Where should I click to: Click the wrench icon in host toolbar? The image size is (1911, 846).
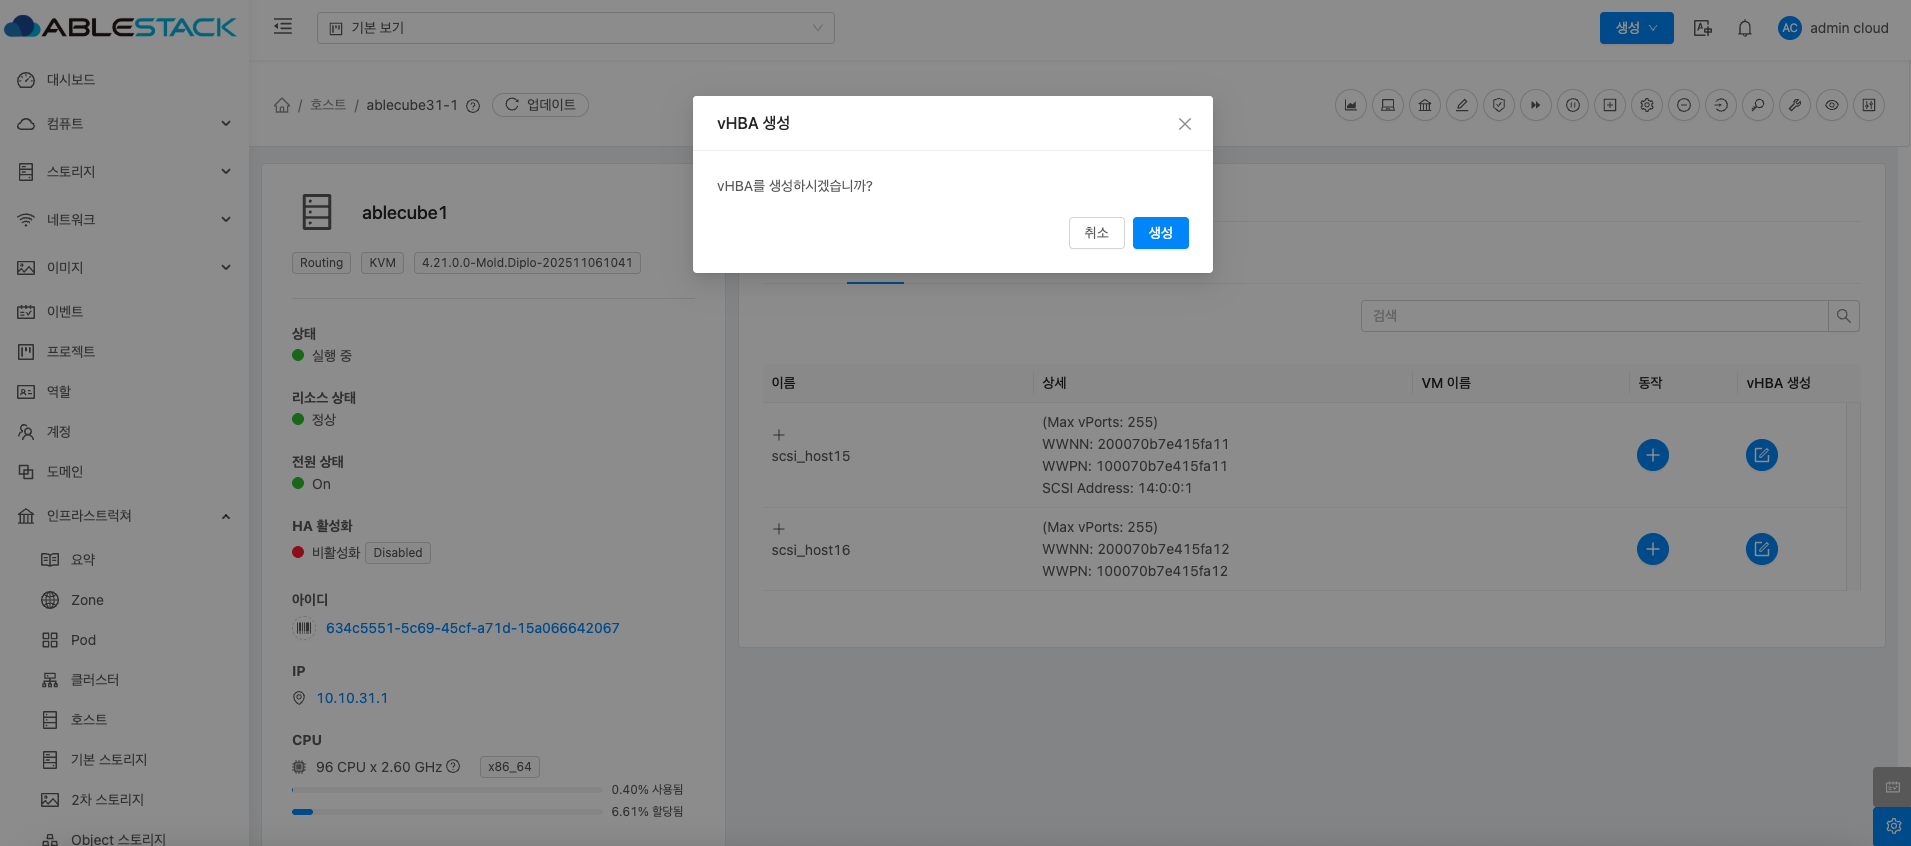tap(1795, 105)
